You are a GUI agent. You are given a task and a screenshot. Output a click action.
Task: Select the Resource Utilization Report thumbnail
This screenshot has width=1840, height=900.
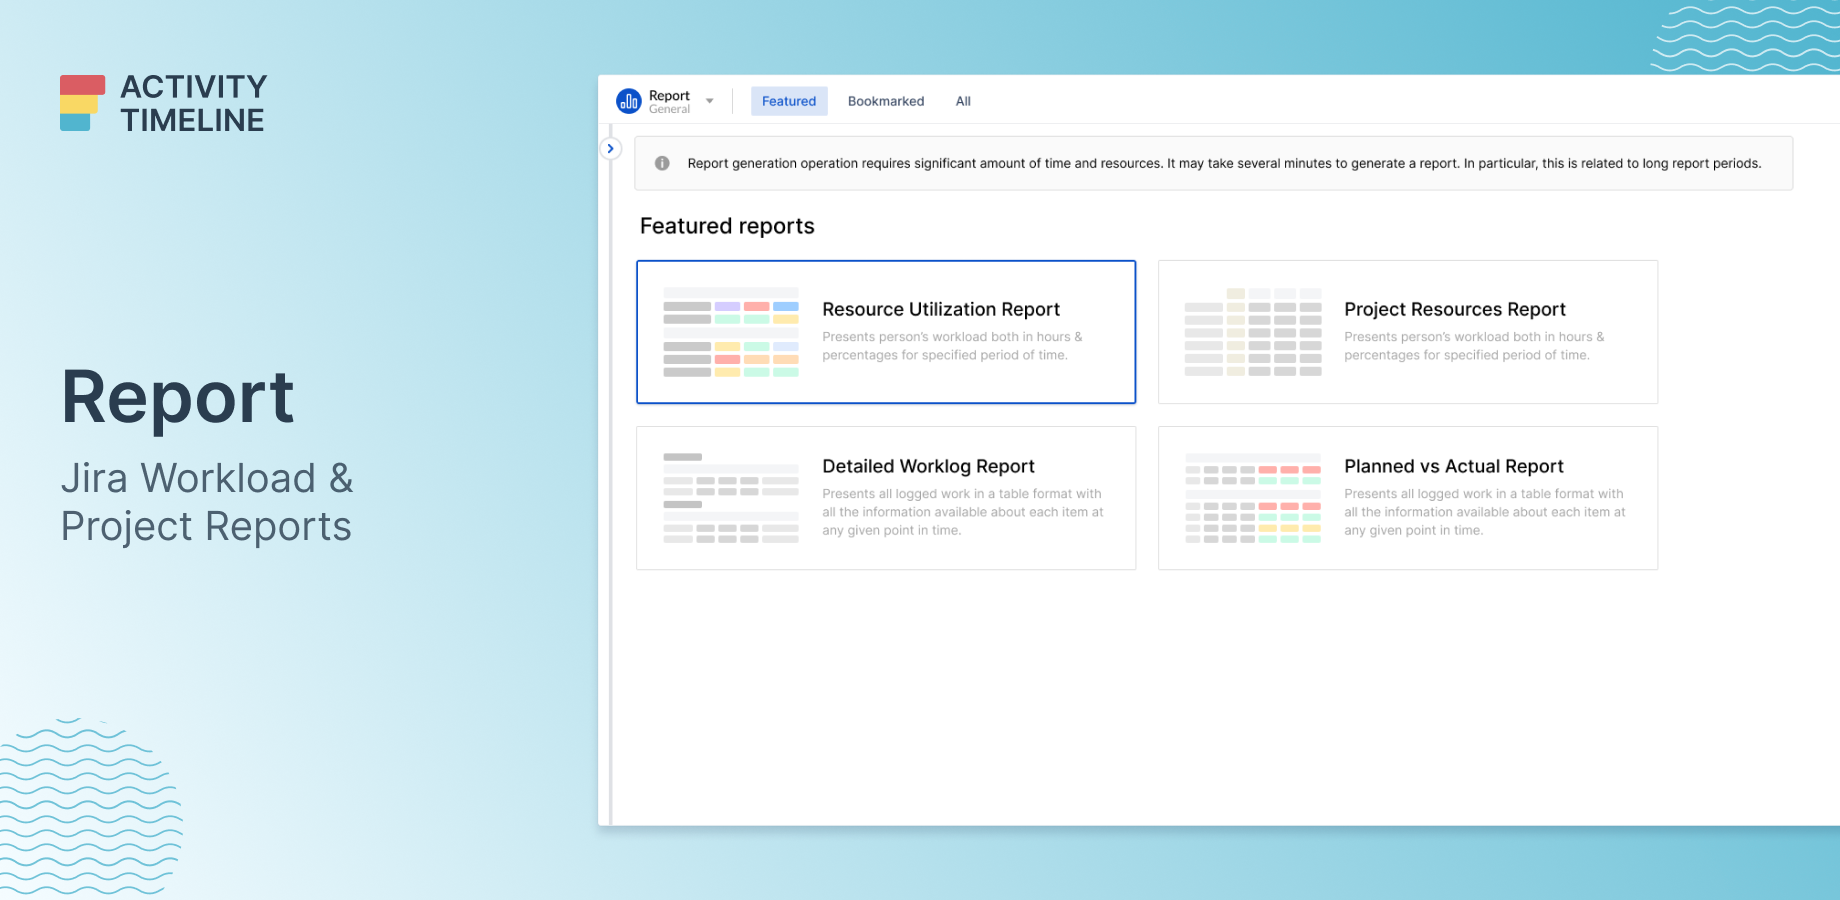click(731, 332)
